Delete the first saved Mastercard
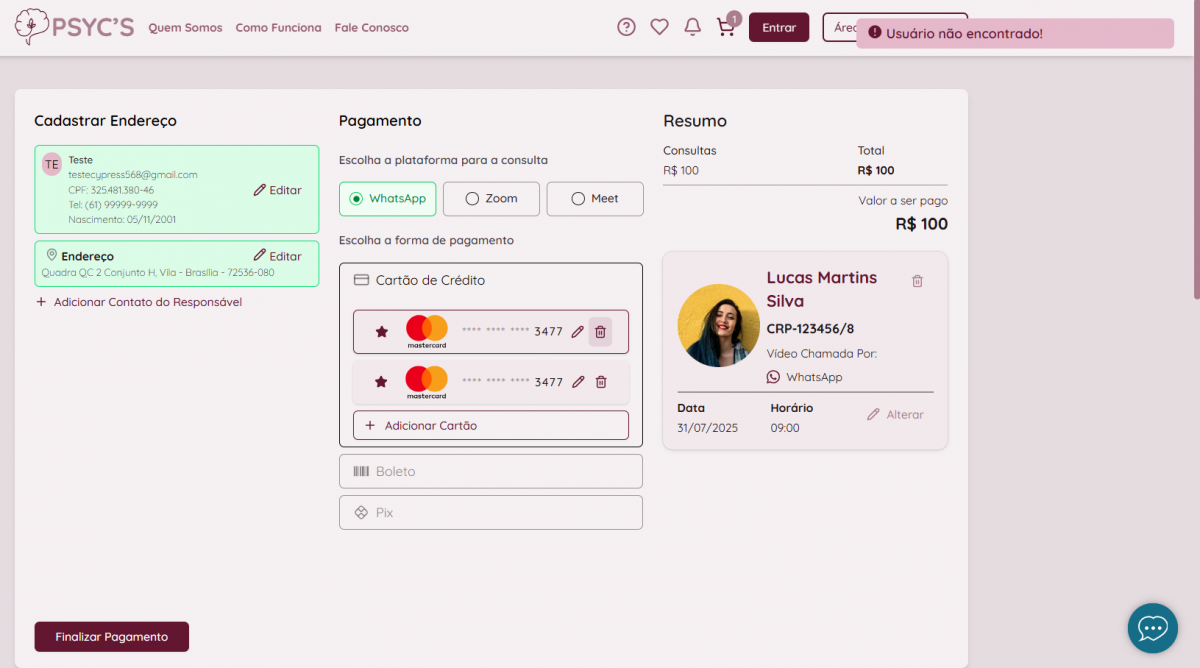 click(600, 332)
